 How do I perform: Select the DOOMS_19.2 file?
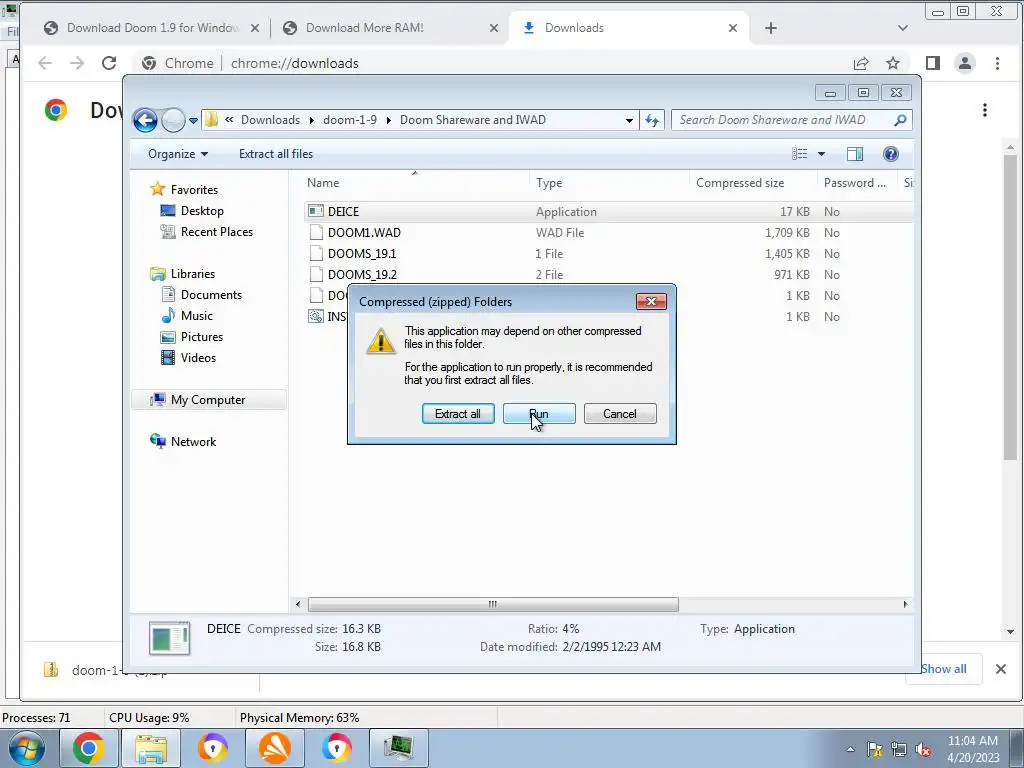pyautogui.click(x=607, y=274)
